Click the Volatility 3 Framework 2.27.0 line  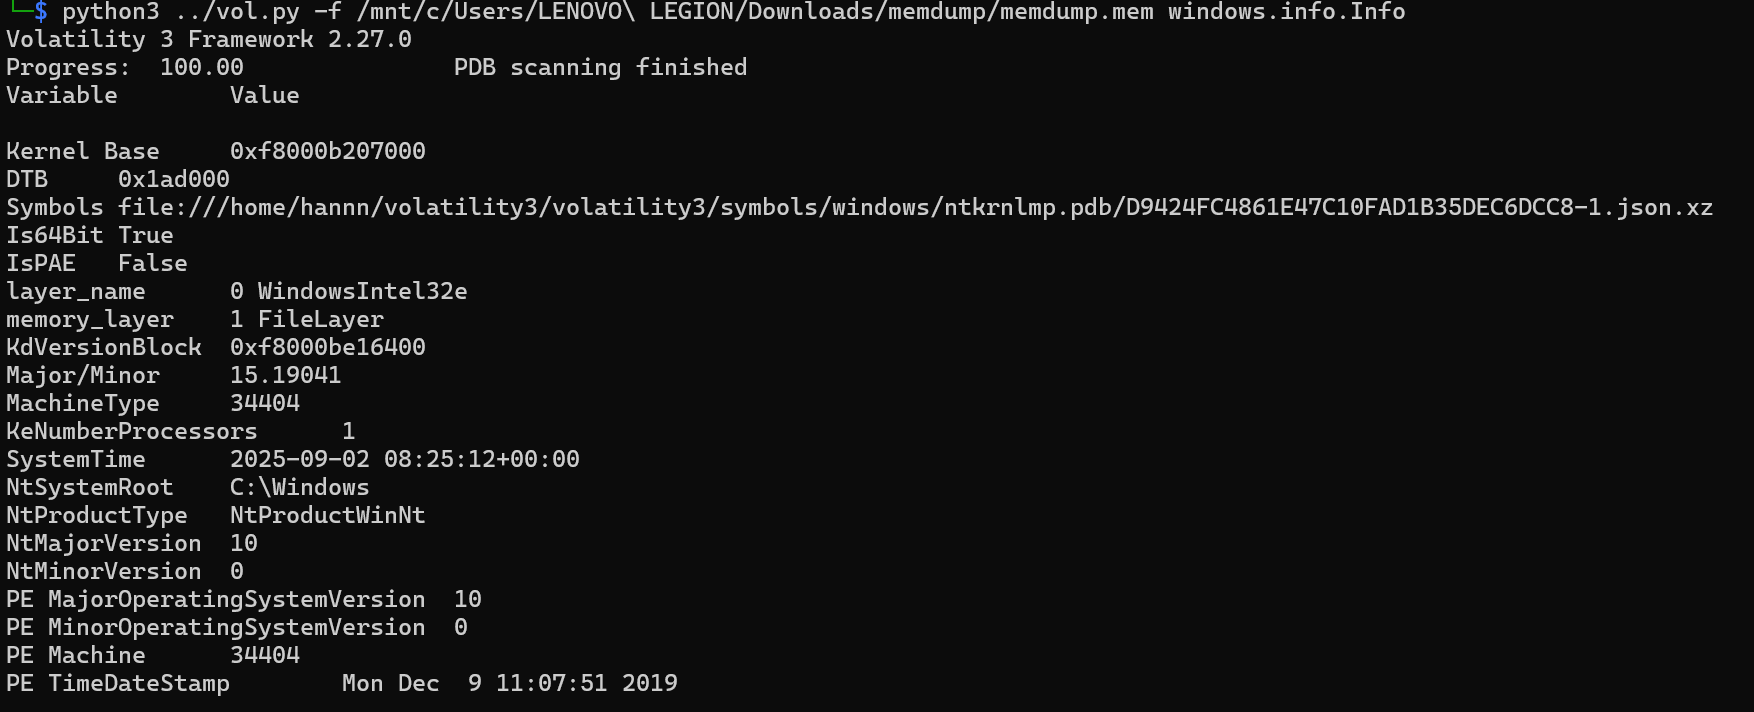pyautogui.click(x=208, y=39)
